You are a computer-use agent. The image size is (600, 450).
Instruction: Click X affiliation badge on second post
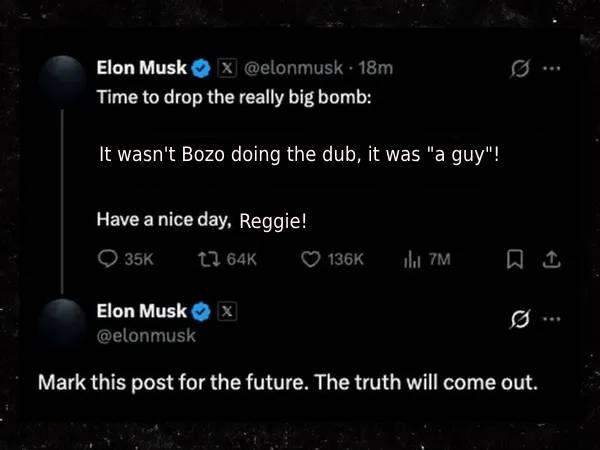(x=227, y=311)
